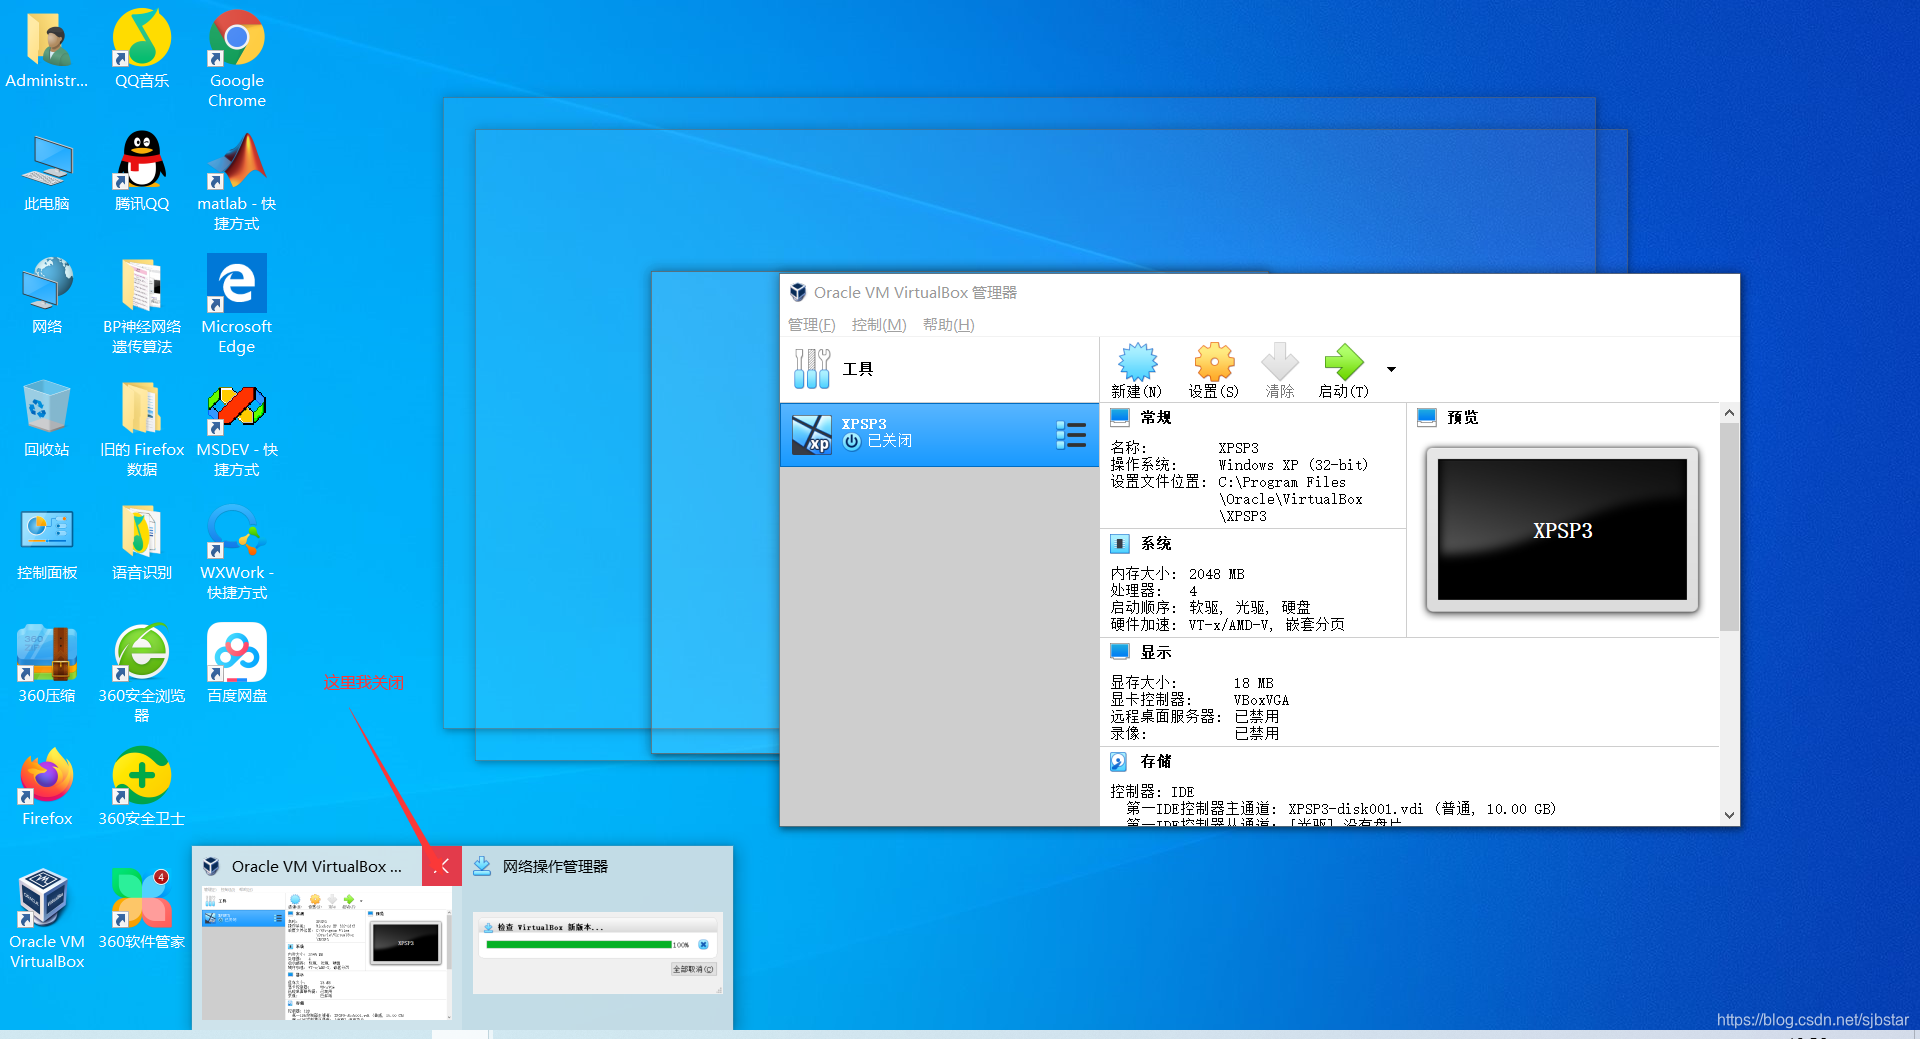Launch Oracle VM VirtualBox desktop shortcut
This screenshot has width=1920, height=1039.
(x=47, y=919)
